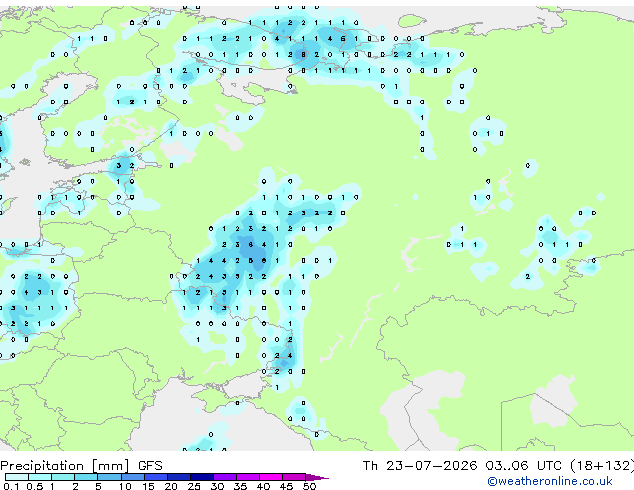Image resolution: width=634 pixels, height=490 pixels.
Task: Click the 40–45 mm legend swatch
Action: 271,477
